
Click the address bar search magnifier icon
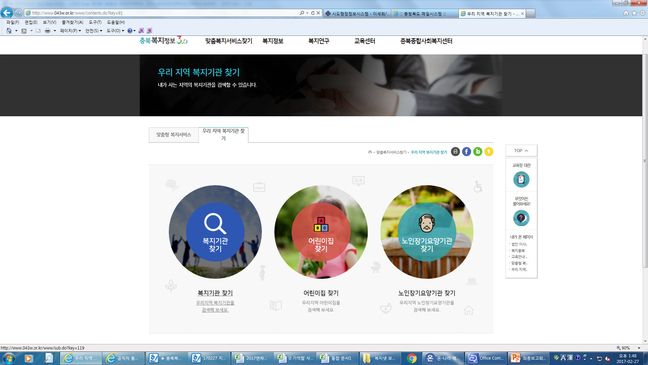click(302, 13)
